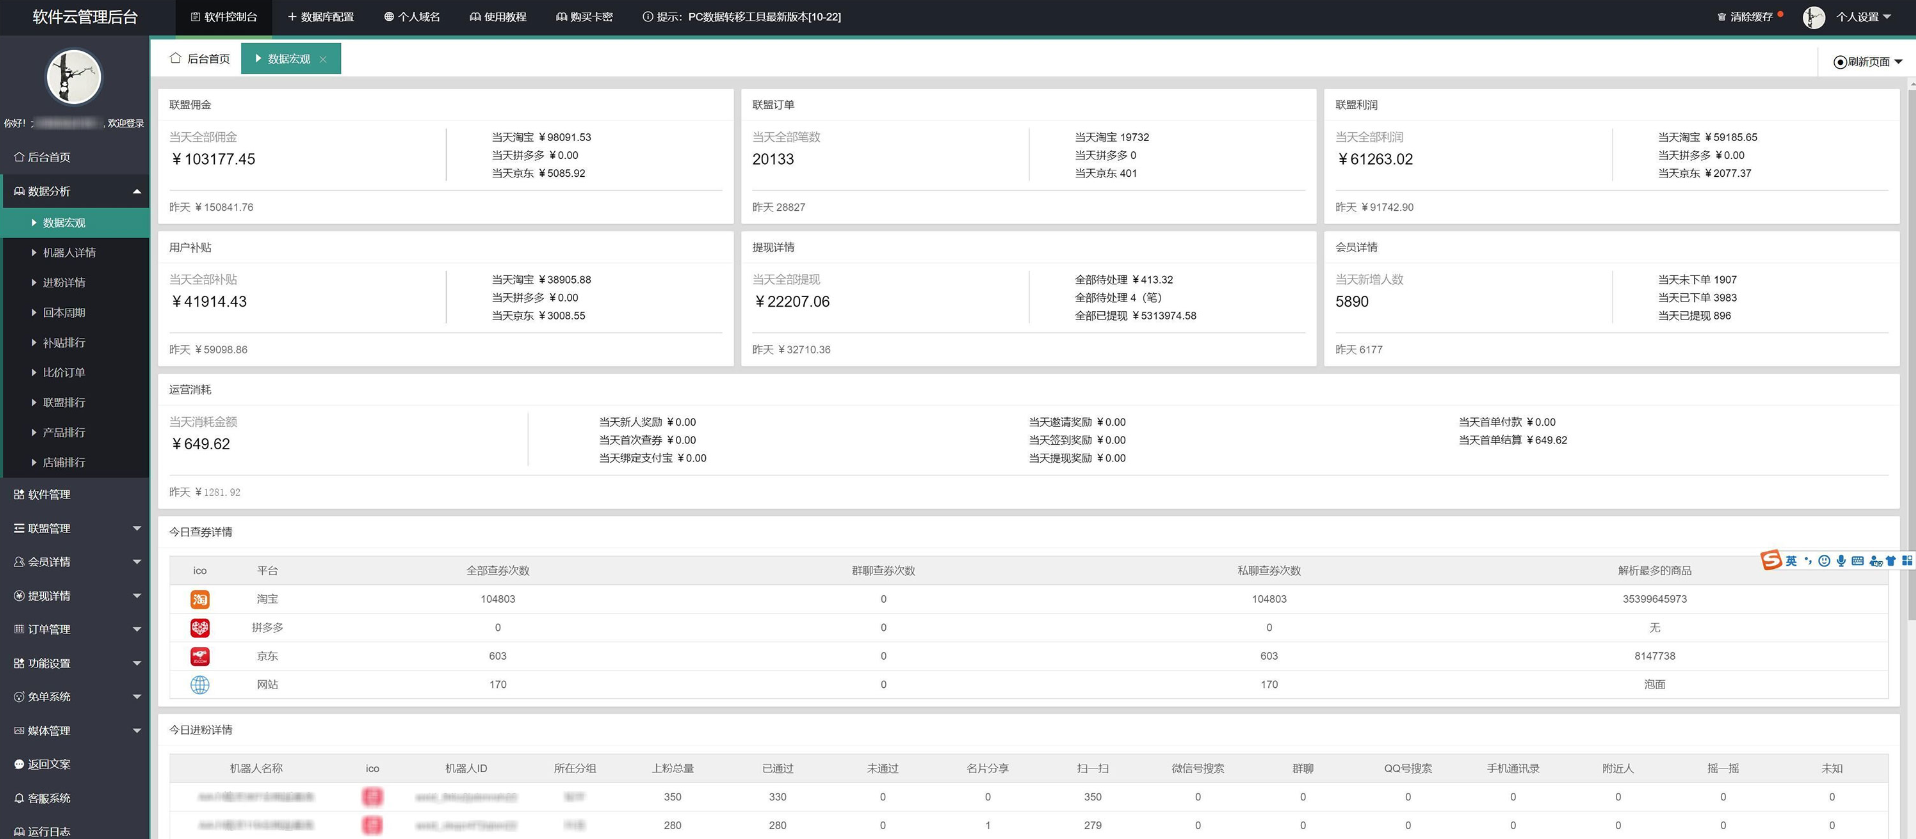This screenshot has height=839, width=1916.
Task: Collapse the 数据分析 sidebar section
Action: click(x=75, y=191)
